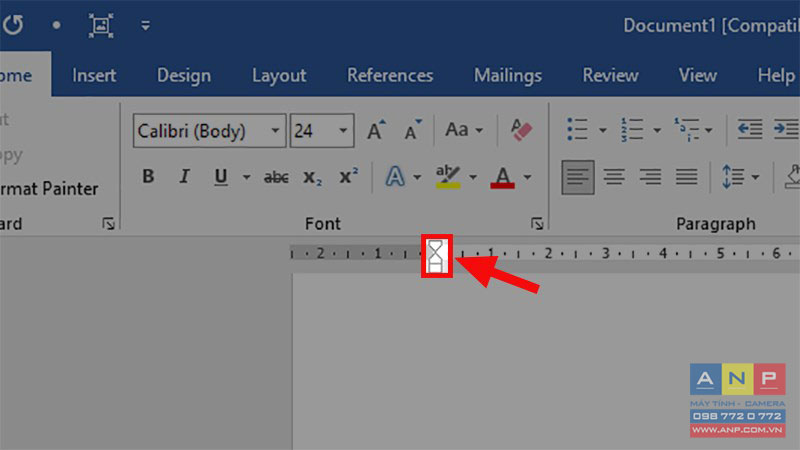Open Customize Quick Access Toolbar dropdown

coord(145,26)
